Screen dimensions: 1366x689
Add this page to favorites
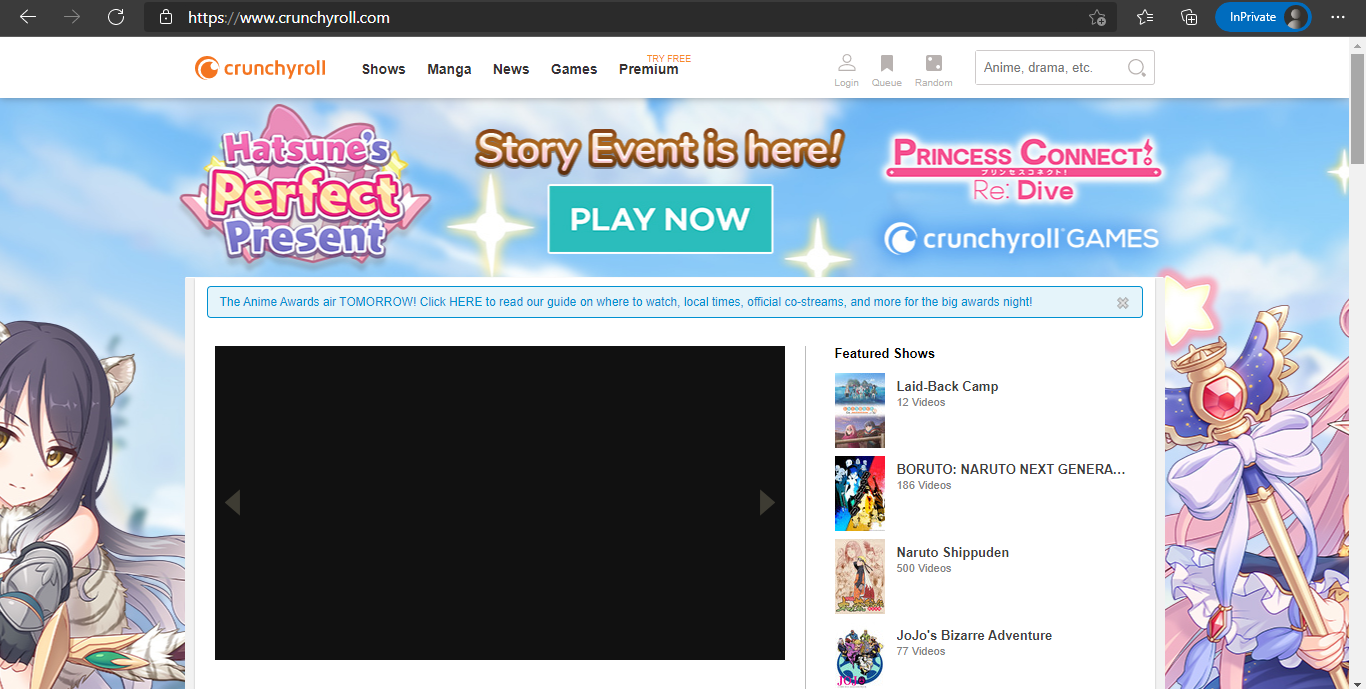[1097, 17]
